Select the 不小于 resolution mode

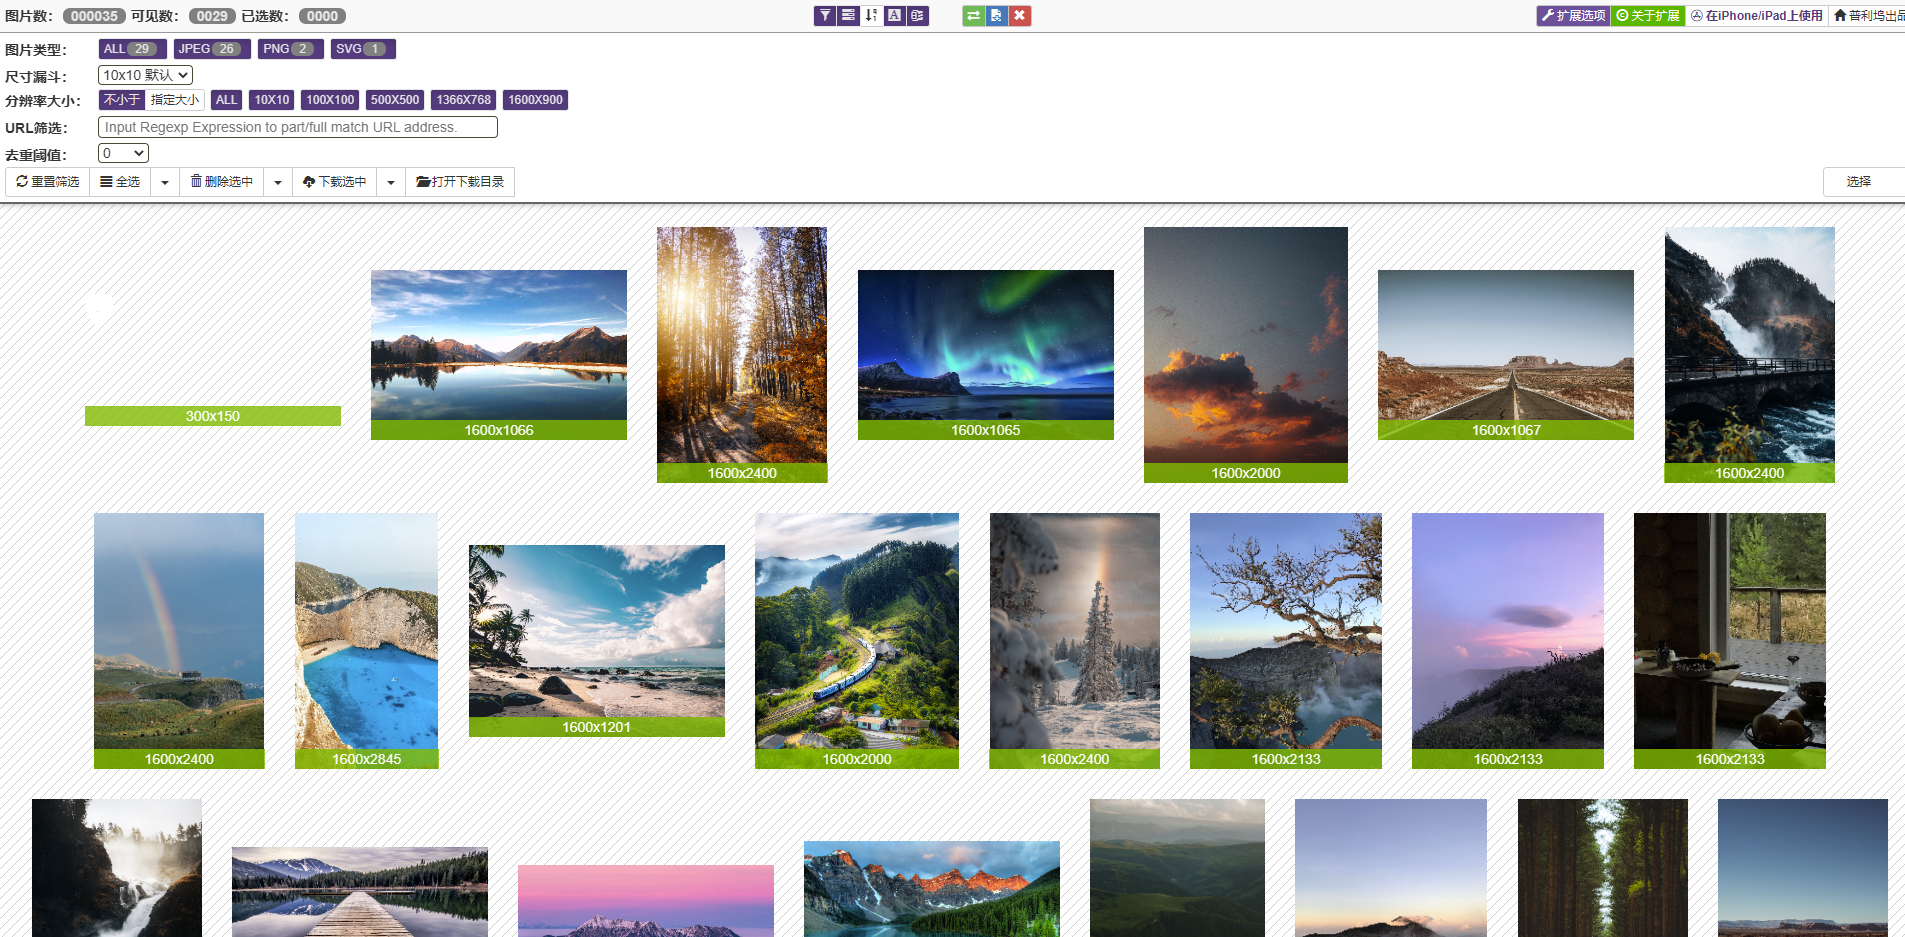pos(122,100)
